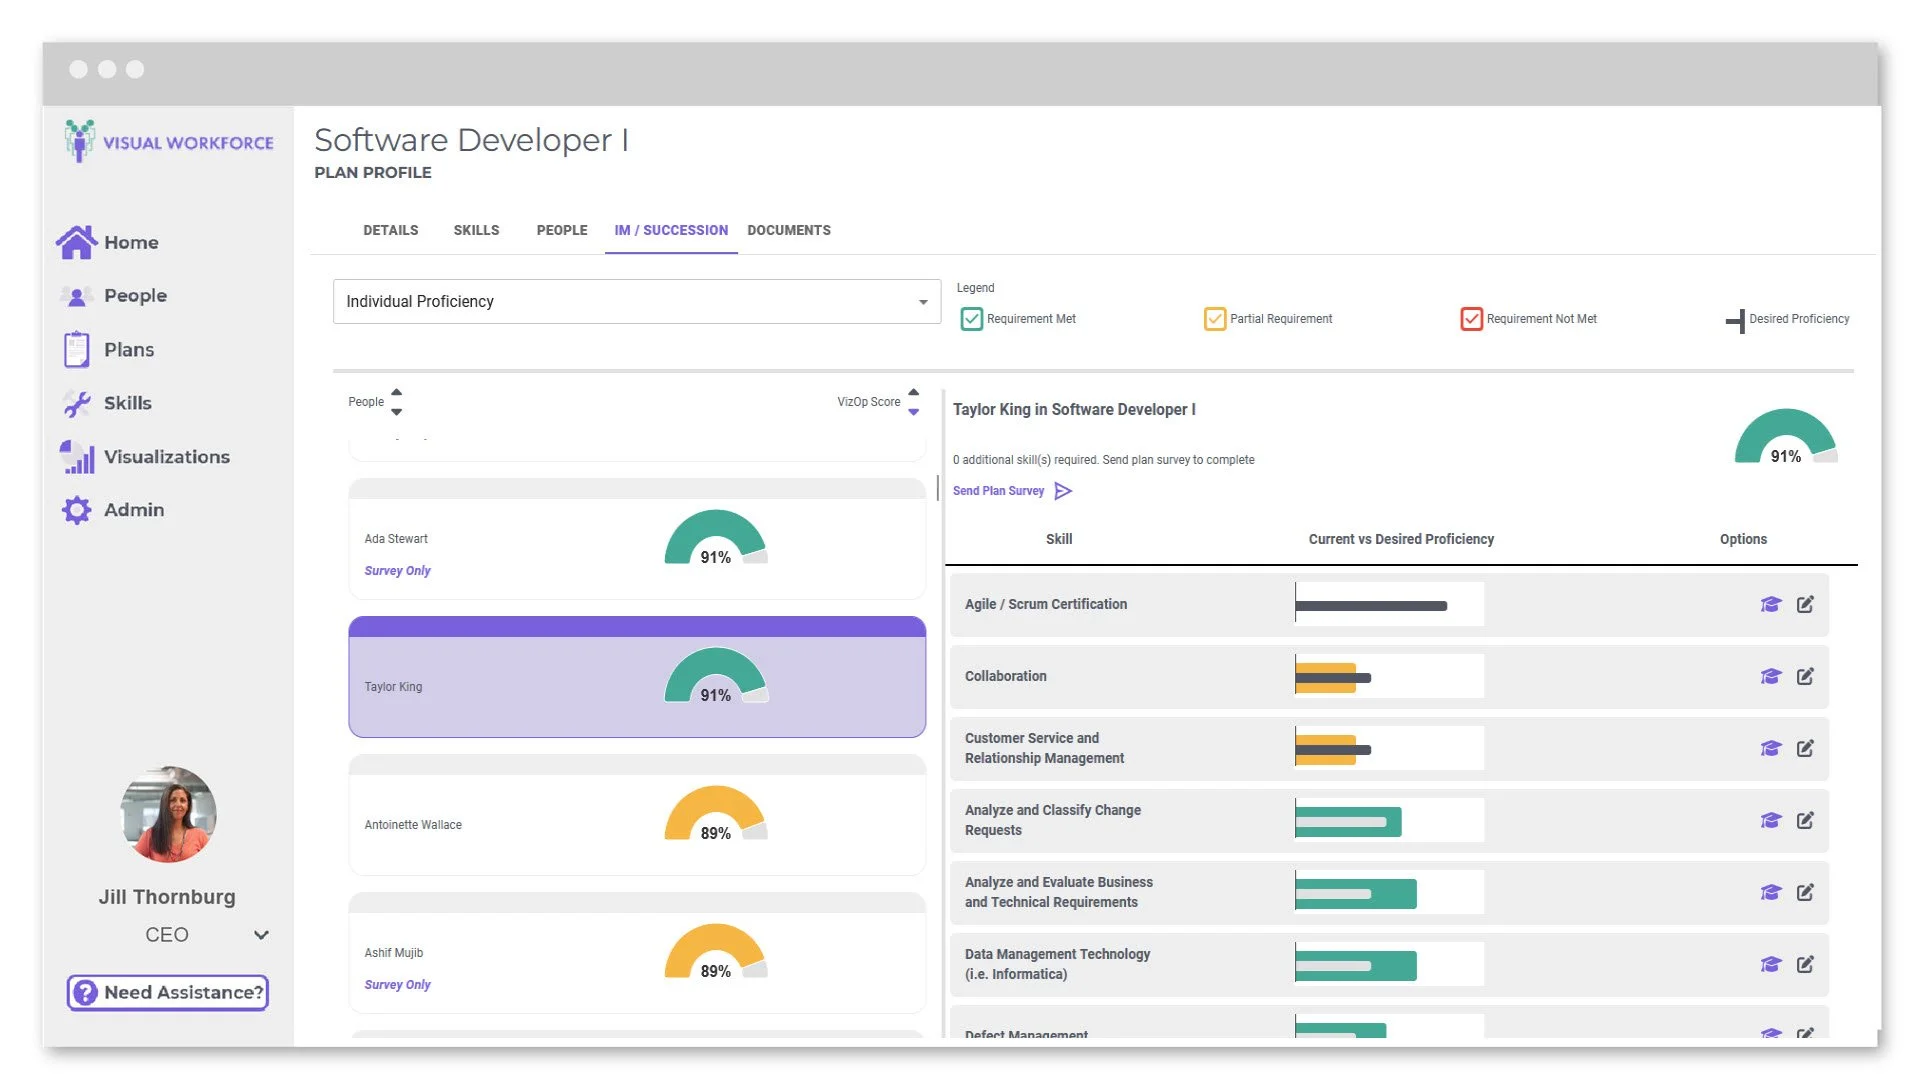Open the Home section via house icon
Viewport: 1920px width, 1091px height.
(76, 242)
